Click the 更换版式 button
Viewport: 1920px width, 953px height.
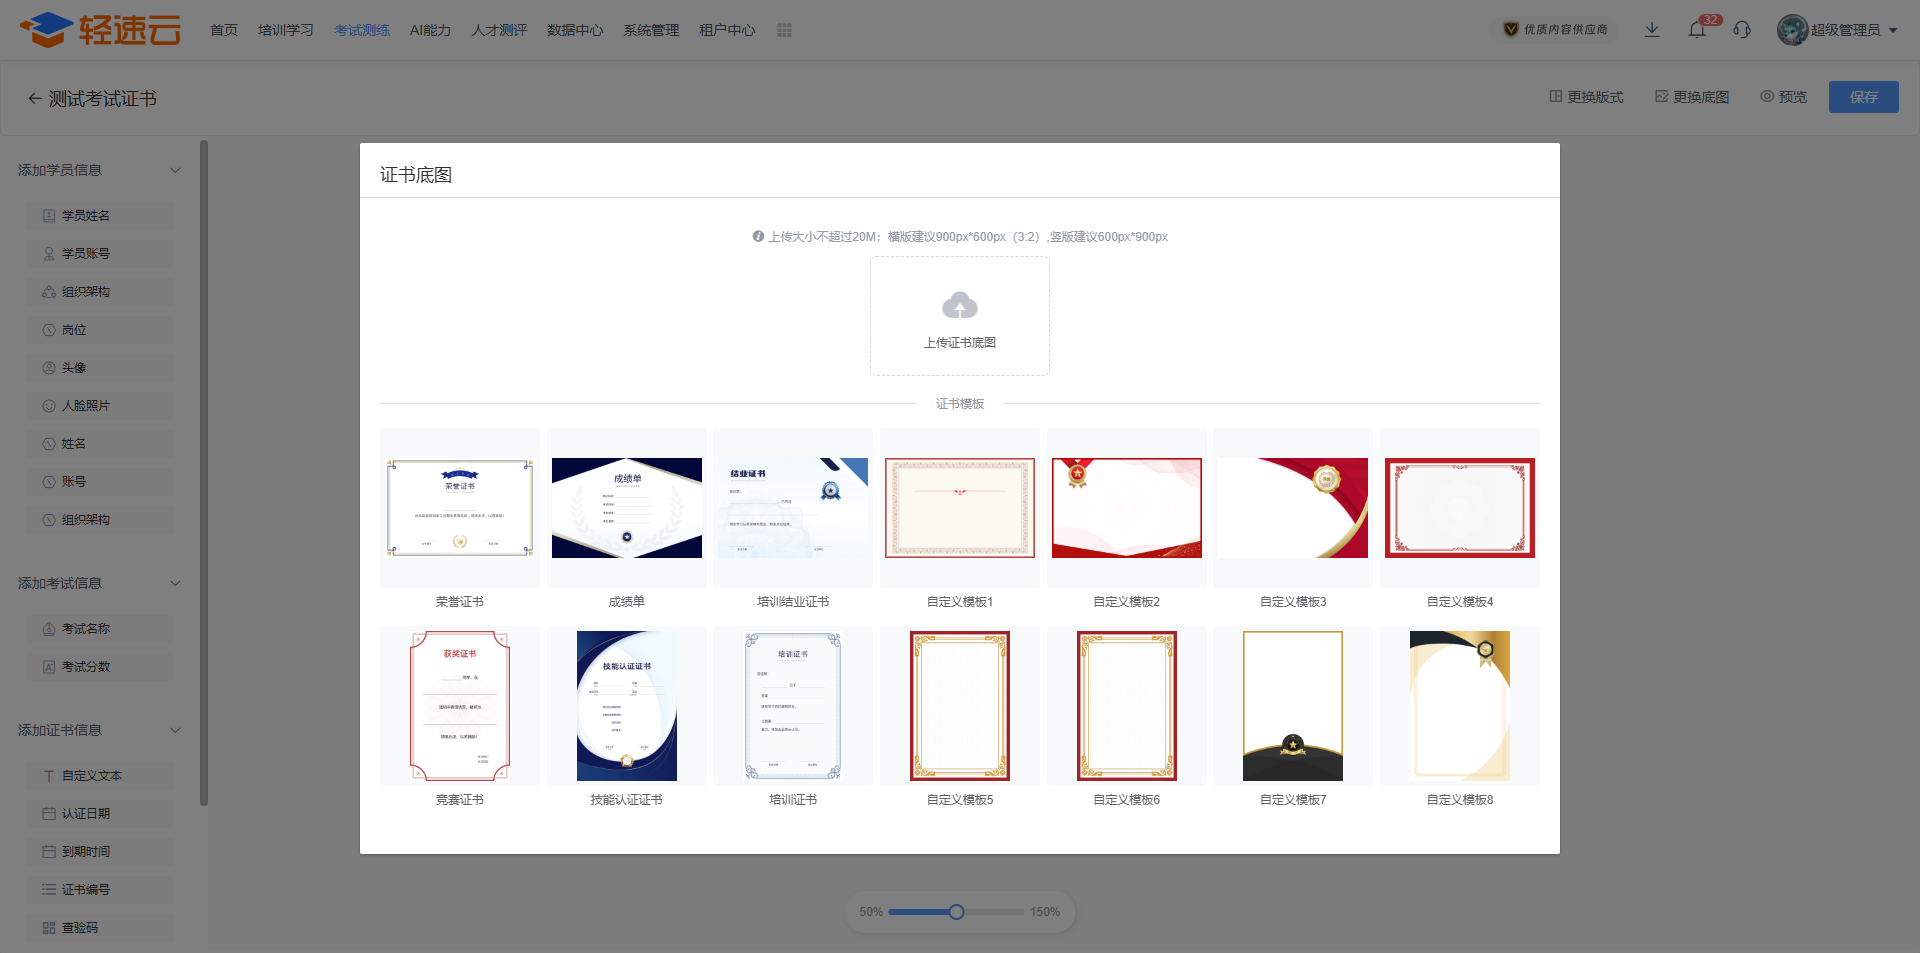click(x=1587, y=97)
